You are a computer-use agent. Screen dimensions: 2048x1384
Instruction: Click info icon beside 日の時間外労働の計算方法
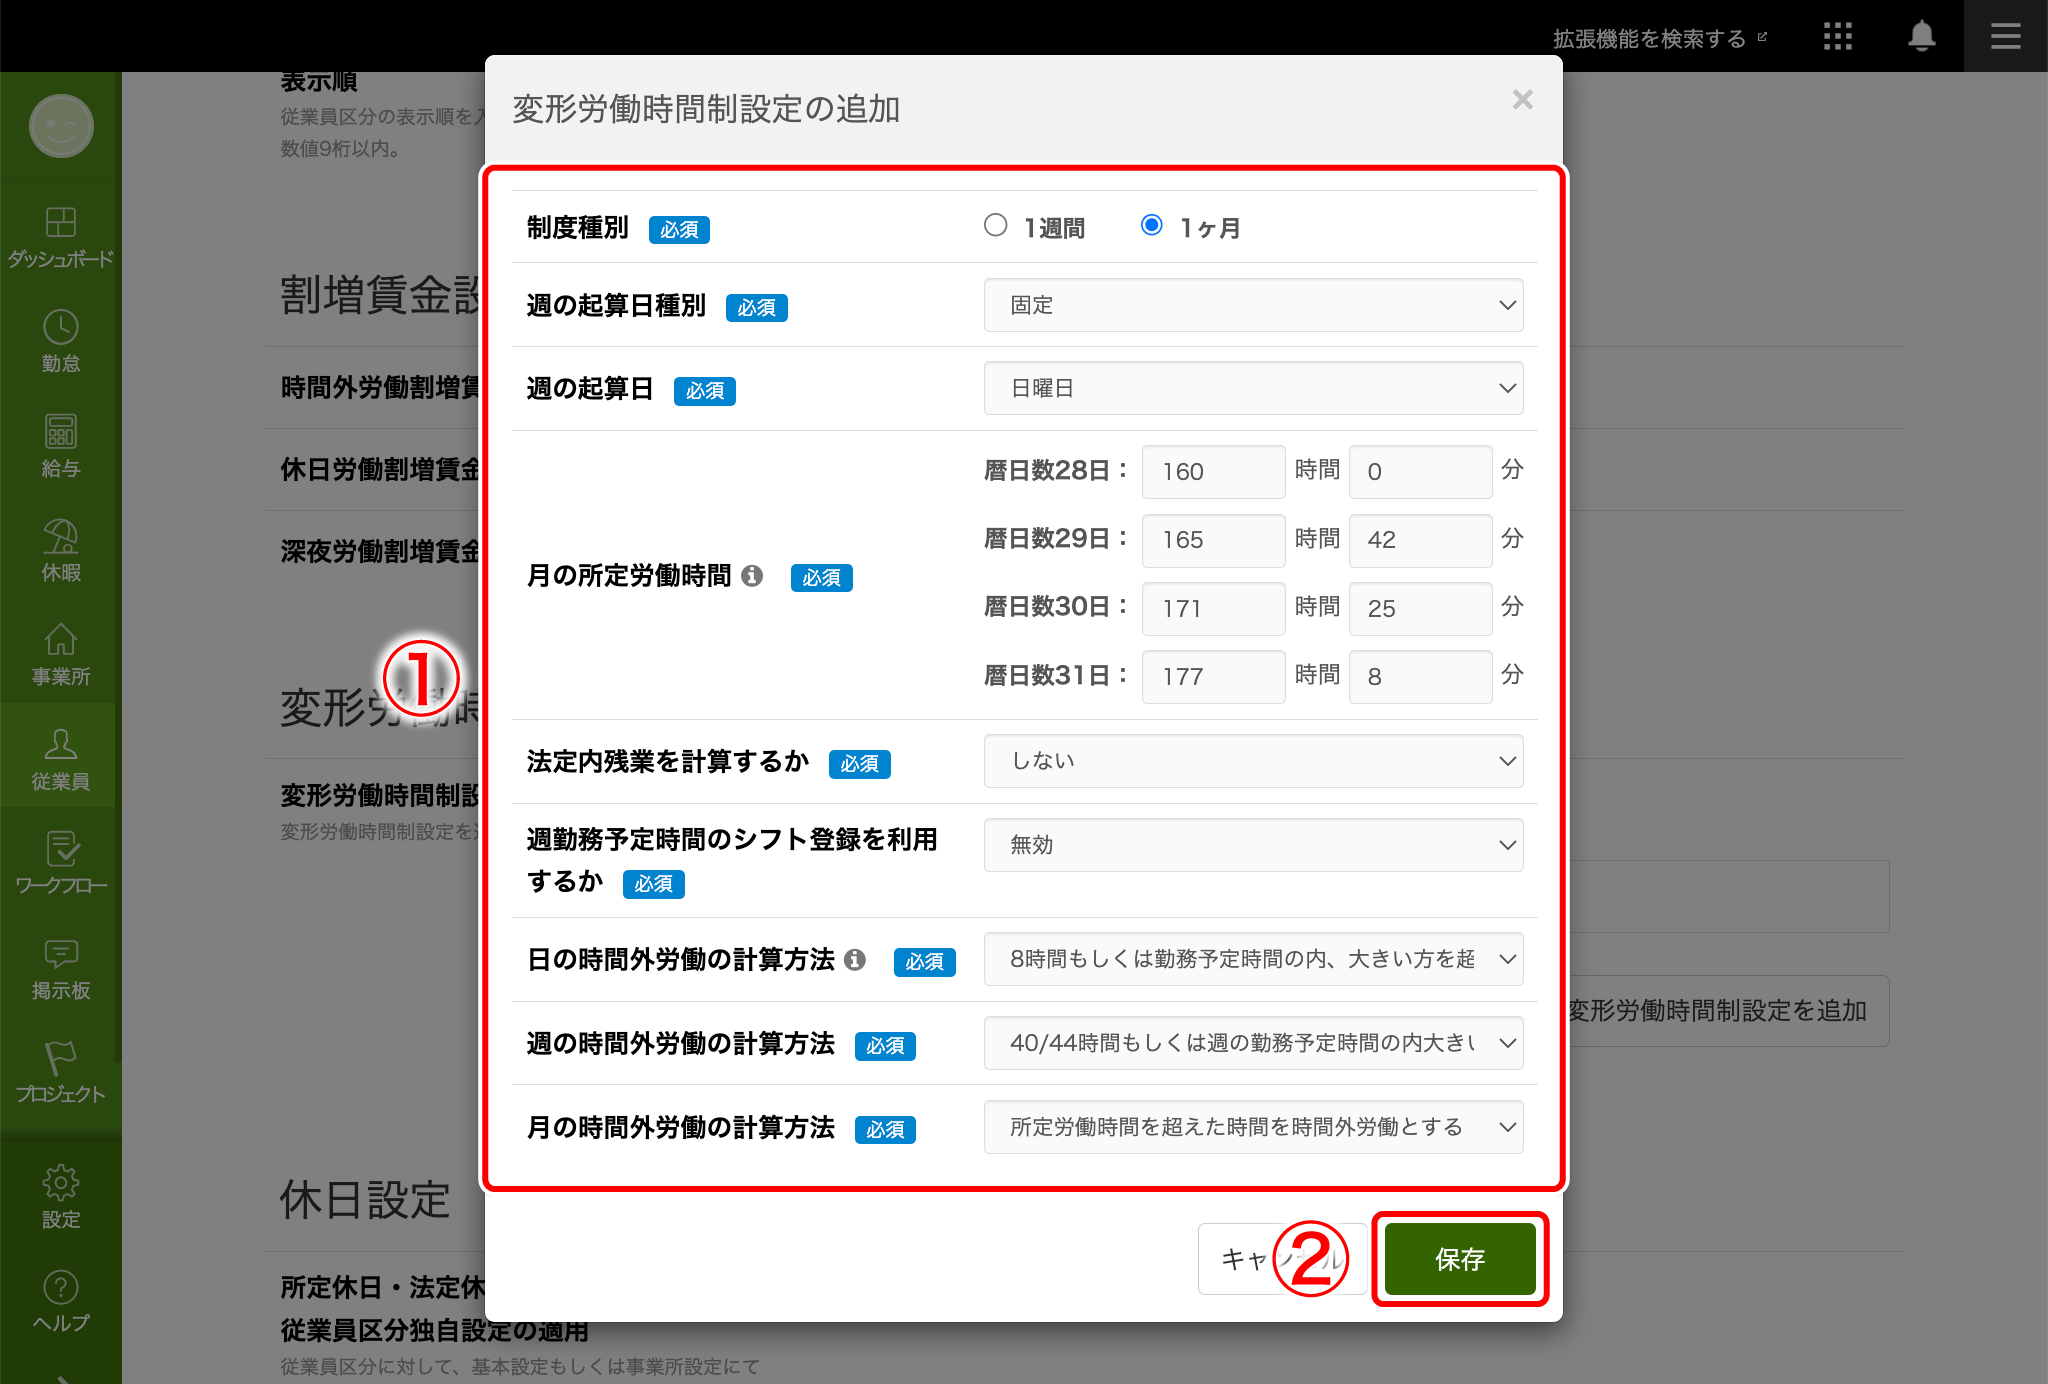(855, 959)
